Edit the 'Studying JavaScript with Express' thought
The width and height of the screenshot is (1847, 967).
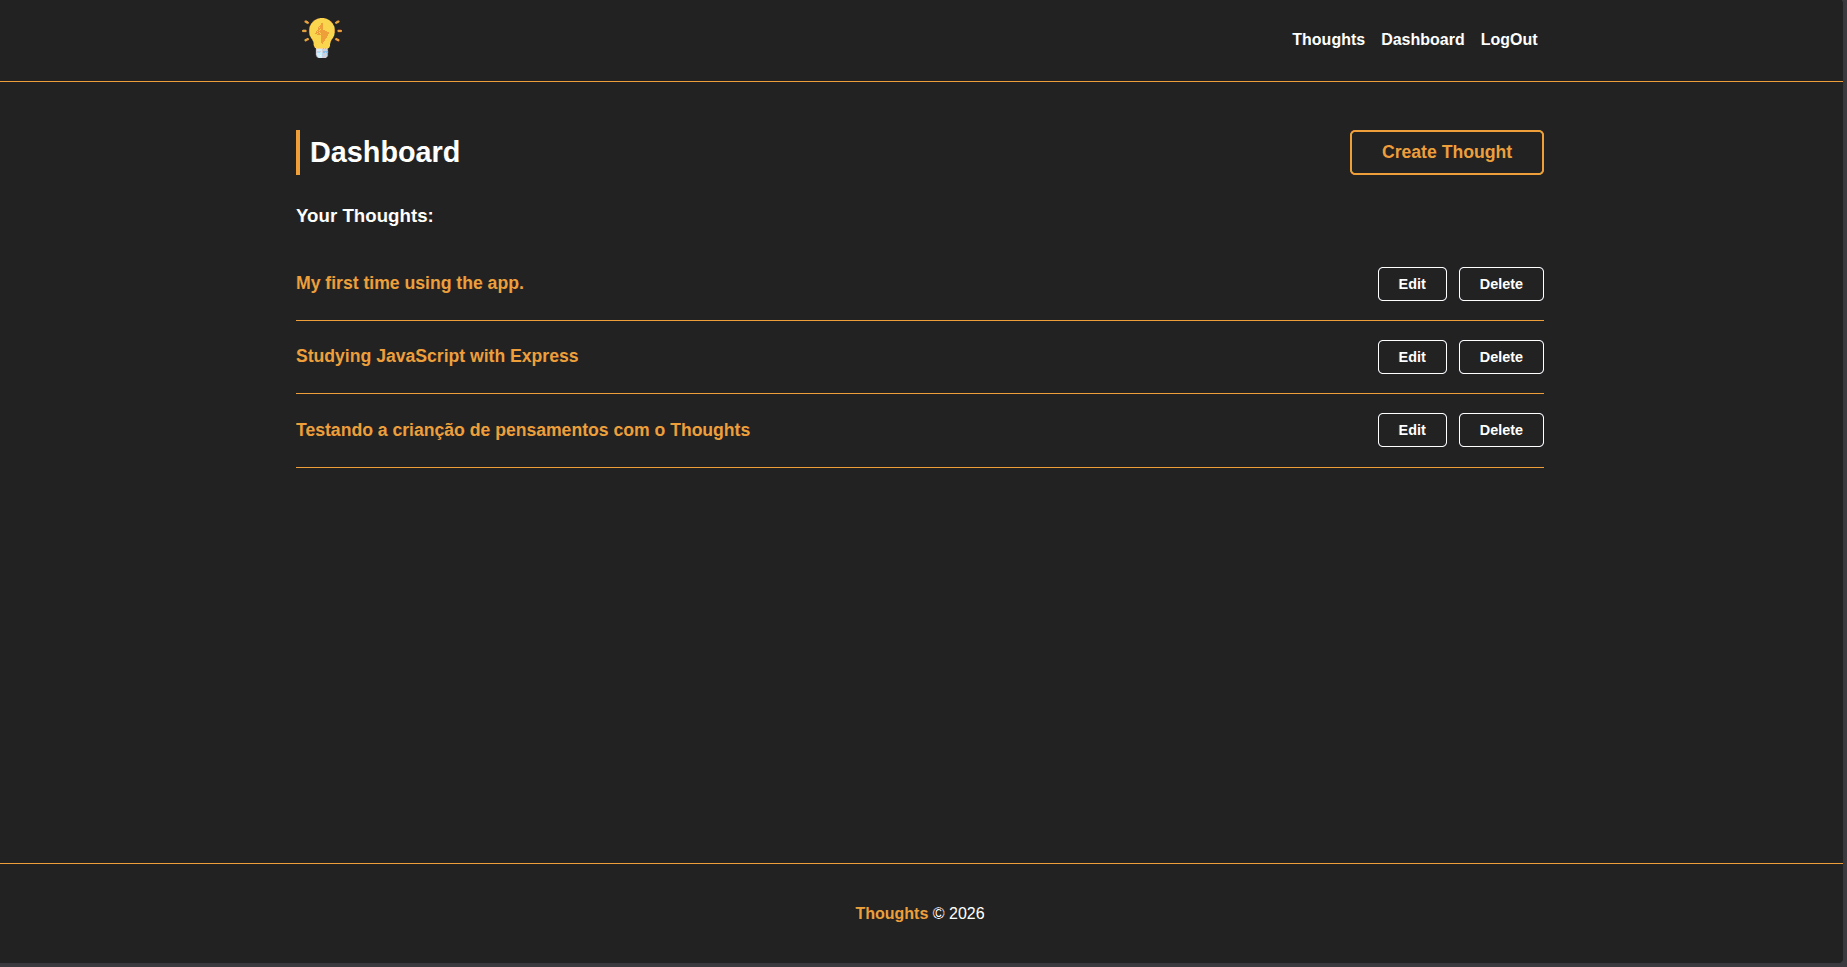1411,357
